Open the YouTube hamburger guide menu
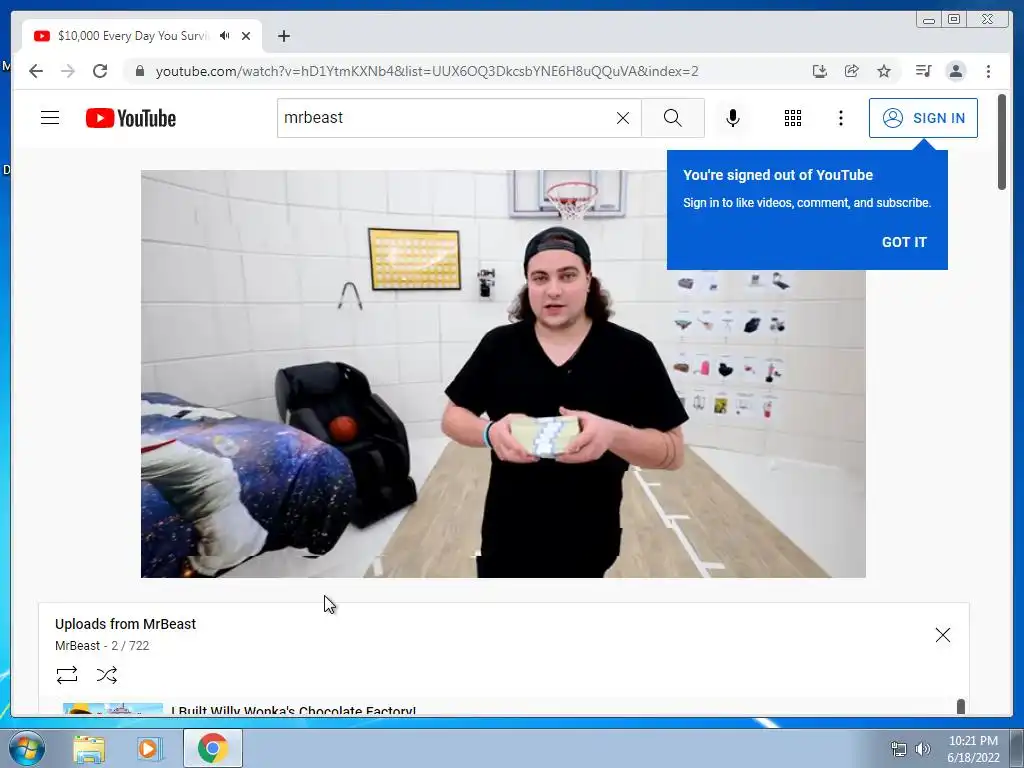 click(x=50, y=118)
